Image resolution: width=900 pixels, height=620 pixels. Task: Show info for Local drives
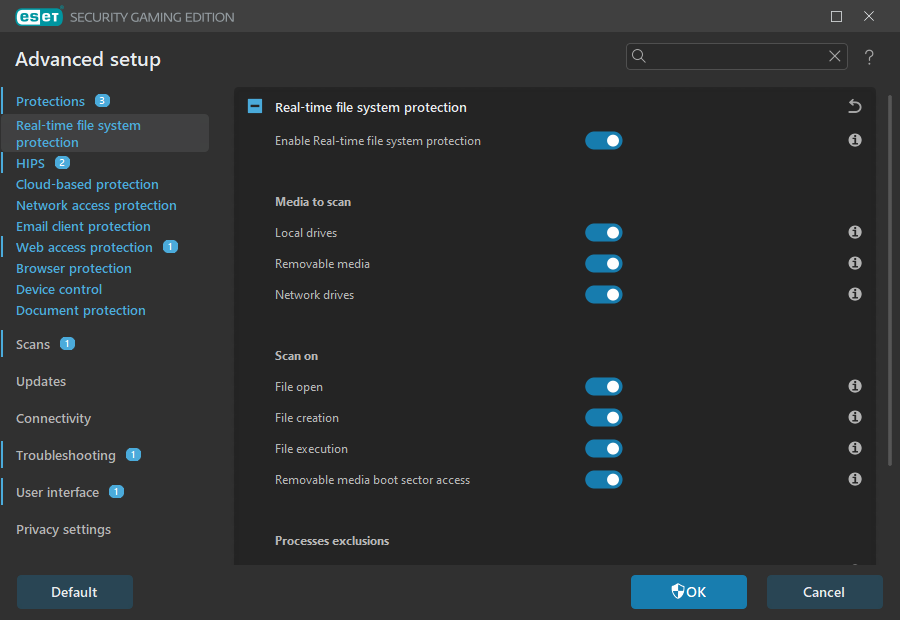click(855, 232)
